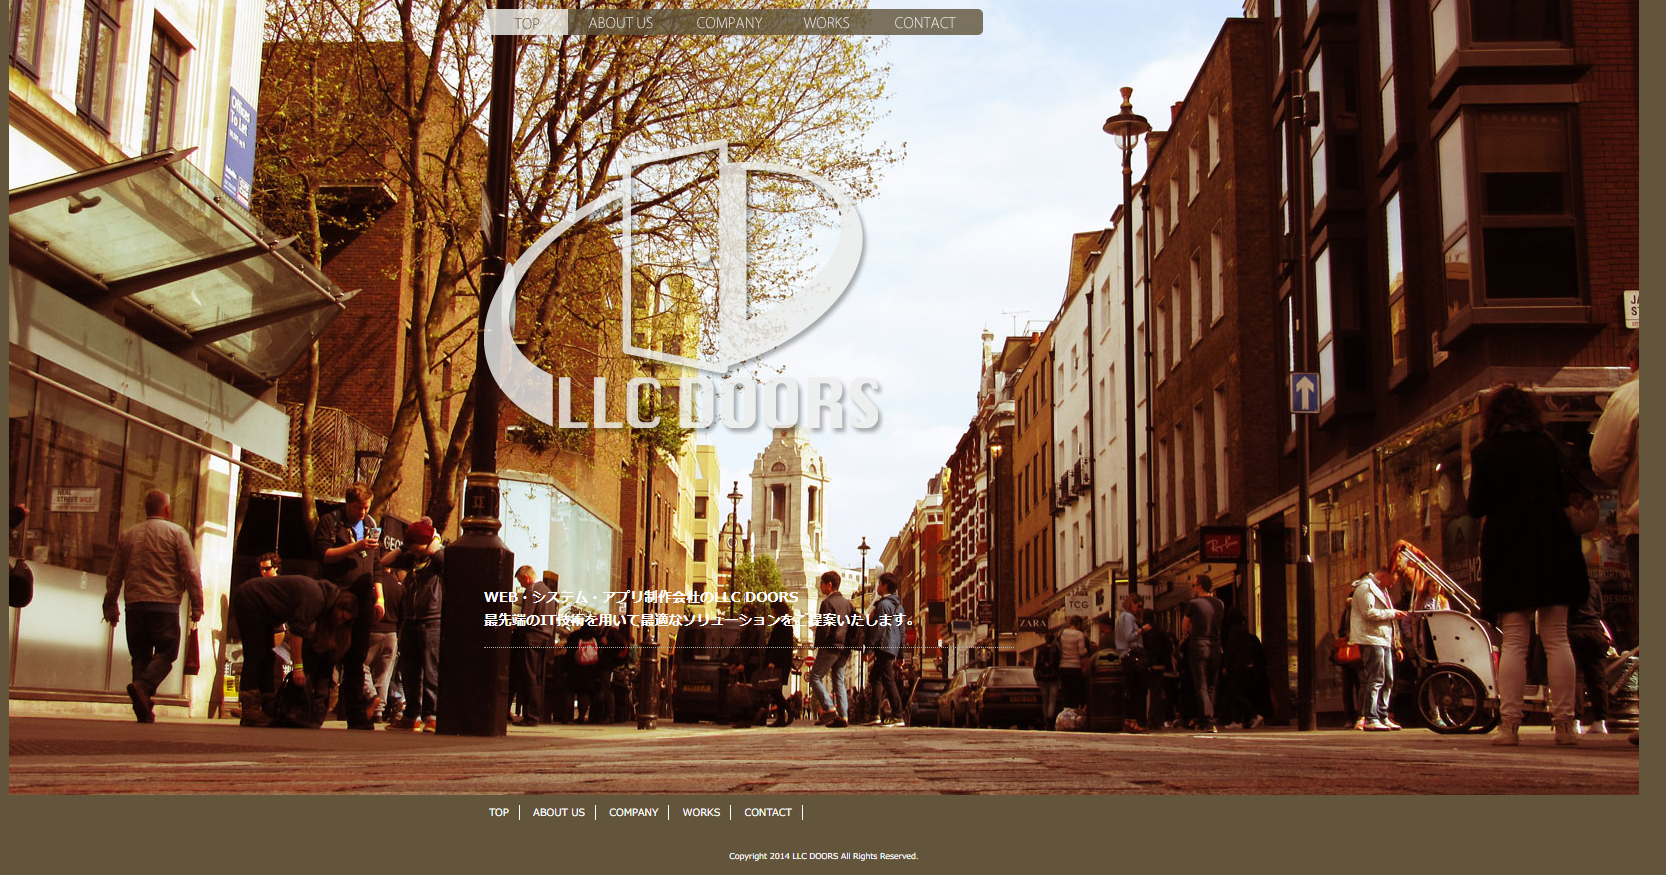Open ABOUT US in the header navigation
This screenshot has width=1666, height=875.
620,23
